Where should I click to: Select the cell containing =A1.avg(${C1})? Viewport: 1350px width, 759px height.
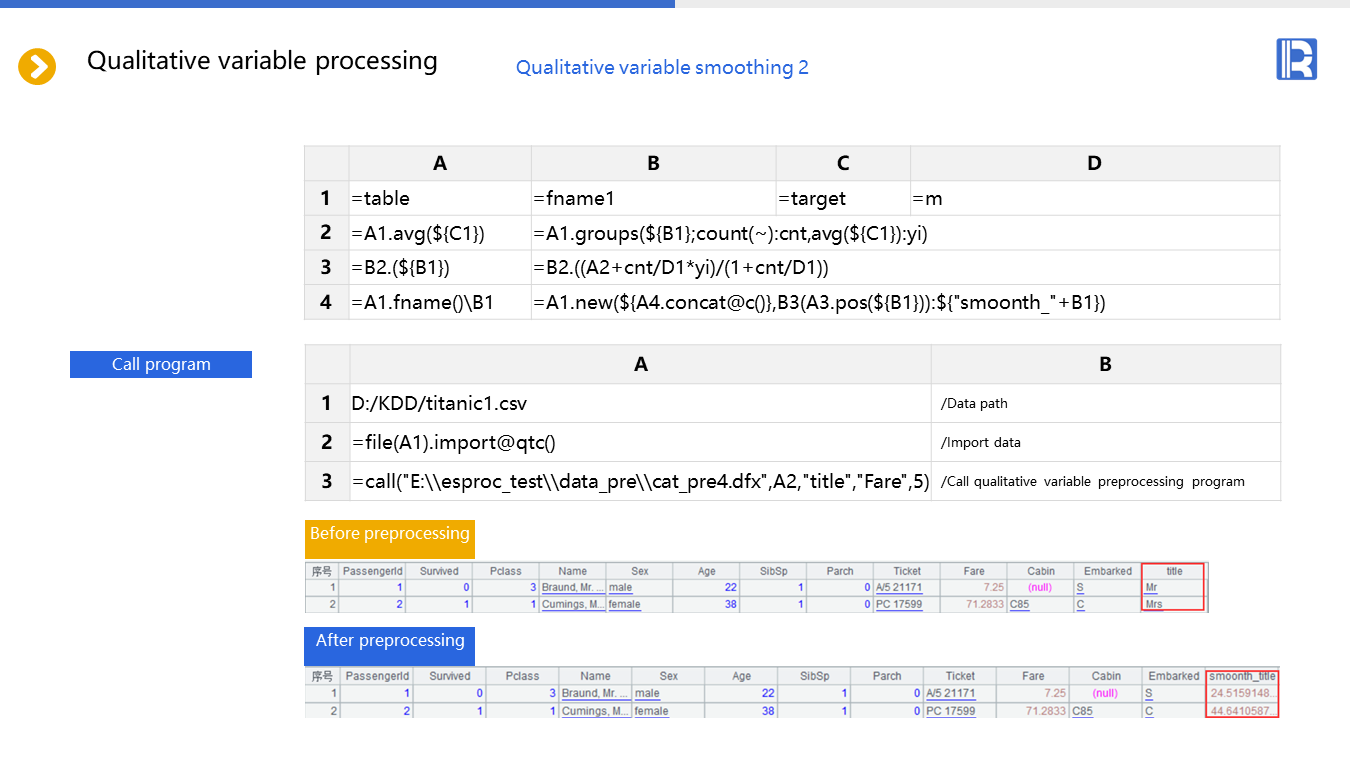pyautogui.click(x=439, y=233)
